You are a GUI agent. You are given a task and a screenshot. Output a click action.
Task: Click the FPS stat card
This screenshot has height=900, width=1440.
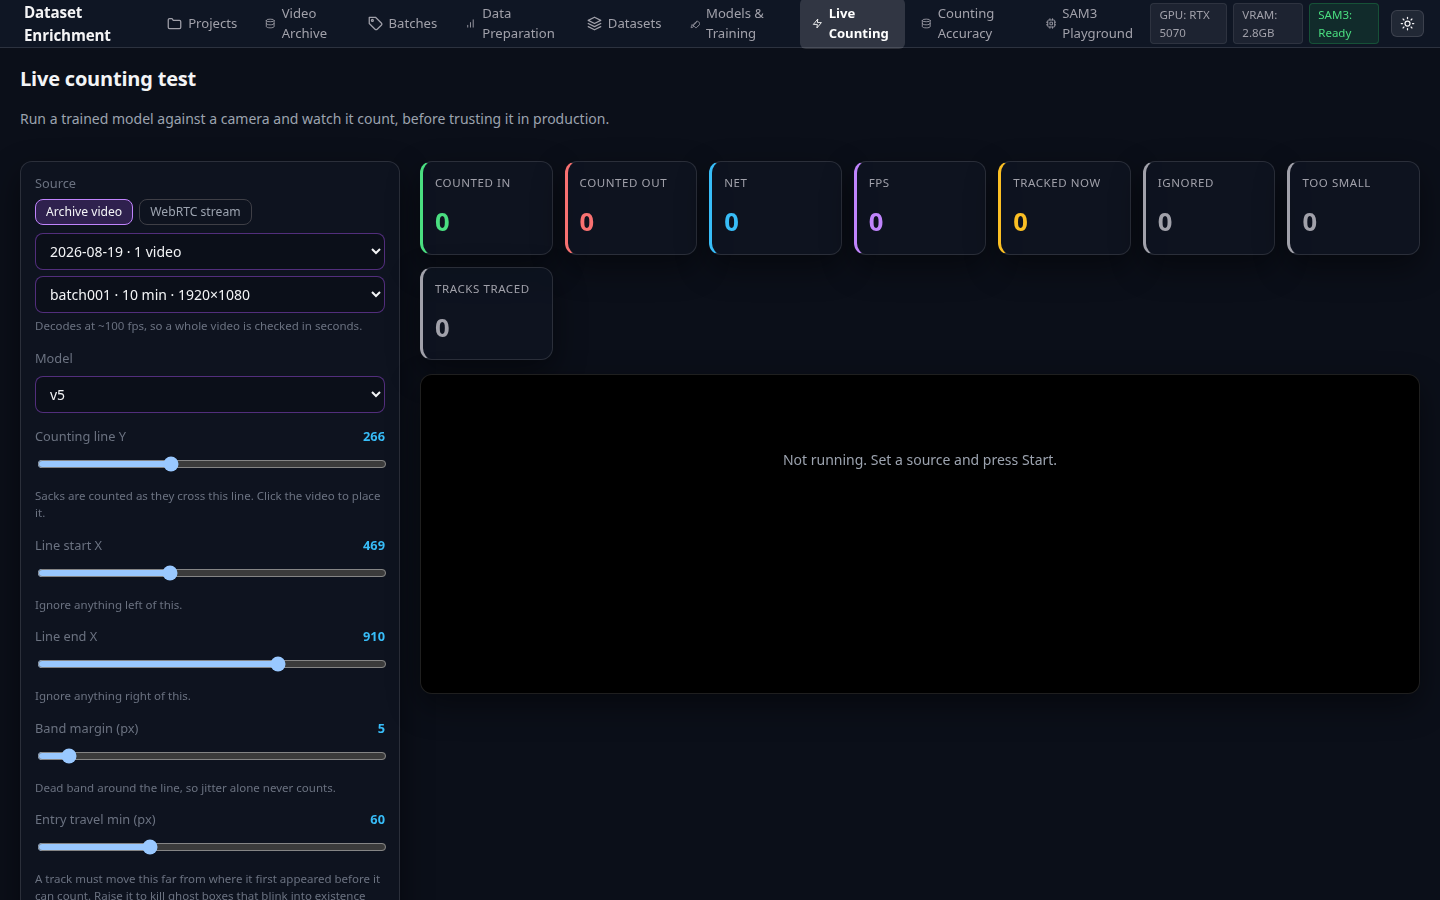[920, 208]
